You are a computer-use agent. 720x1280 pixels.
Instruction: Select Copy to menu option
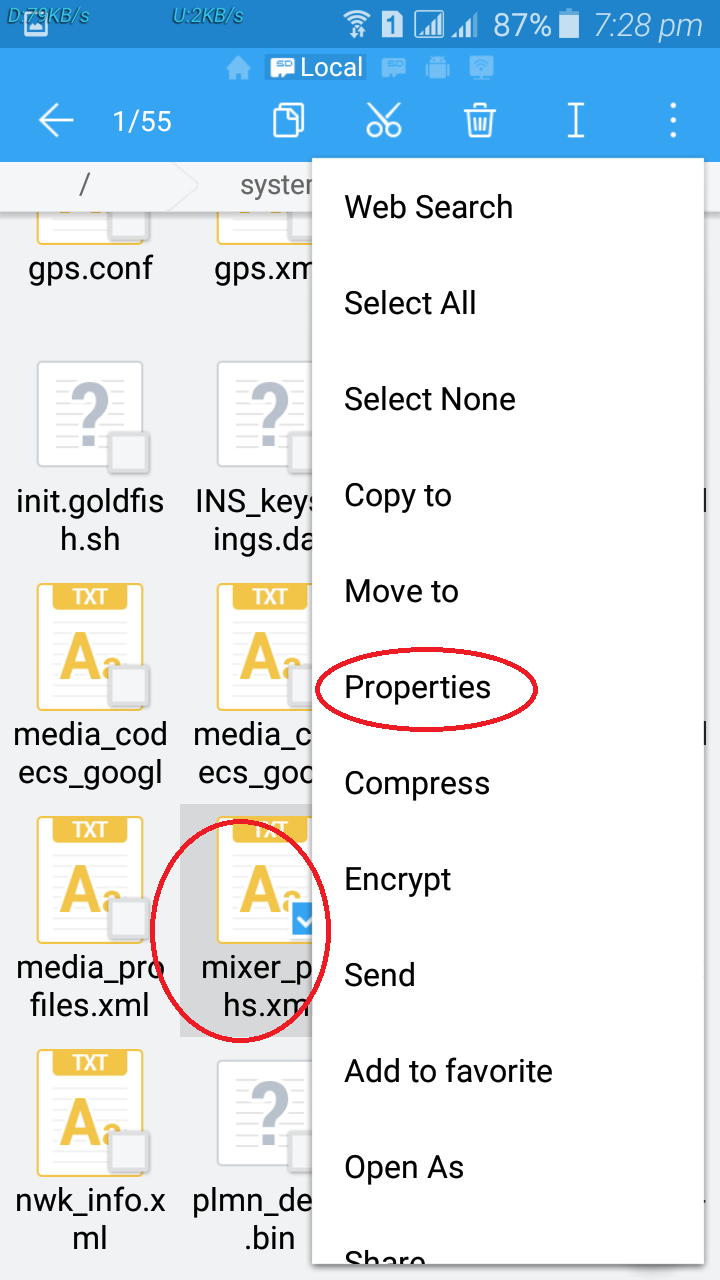pos(398,496)
